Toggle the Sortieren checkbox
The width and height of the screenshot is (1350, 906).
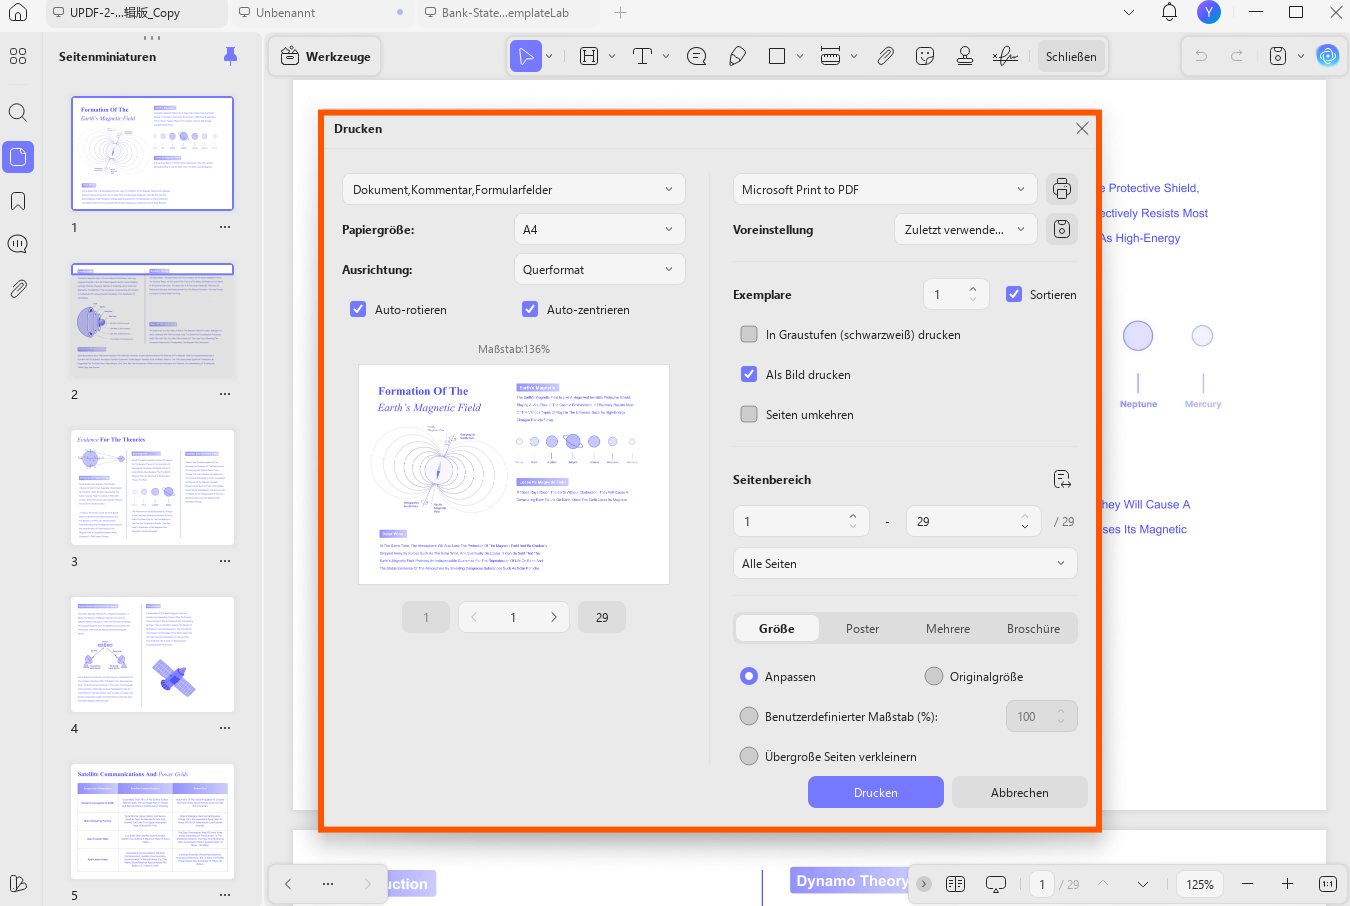pos(1014,294)
